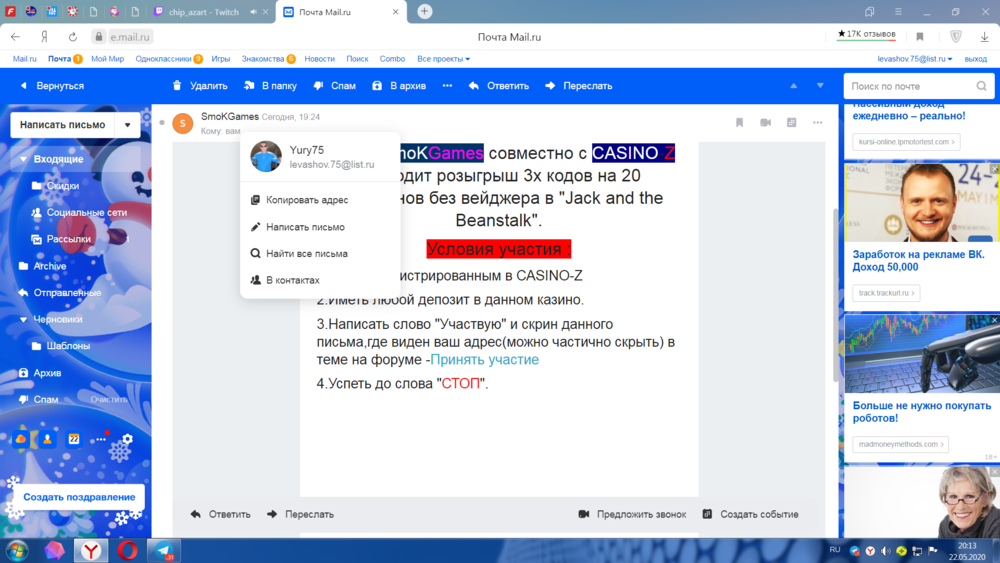This screenshot has height=563, width=1000.
Task: Toggle the unread dot beside sender
Action: click(x=162, y=122)
